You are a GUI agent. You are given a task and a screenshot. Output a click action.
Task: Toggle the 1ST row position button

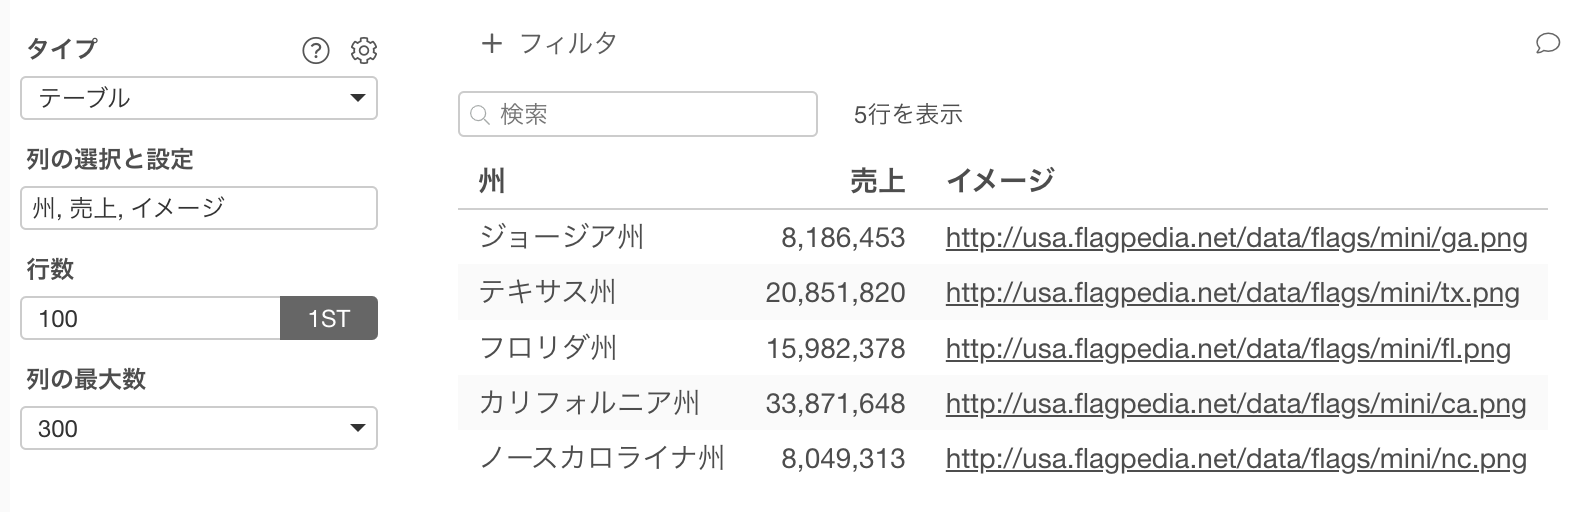tap(329, 319)
